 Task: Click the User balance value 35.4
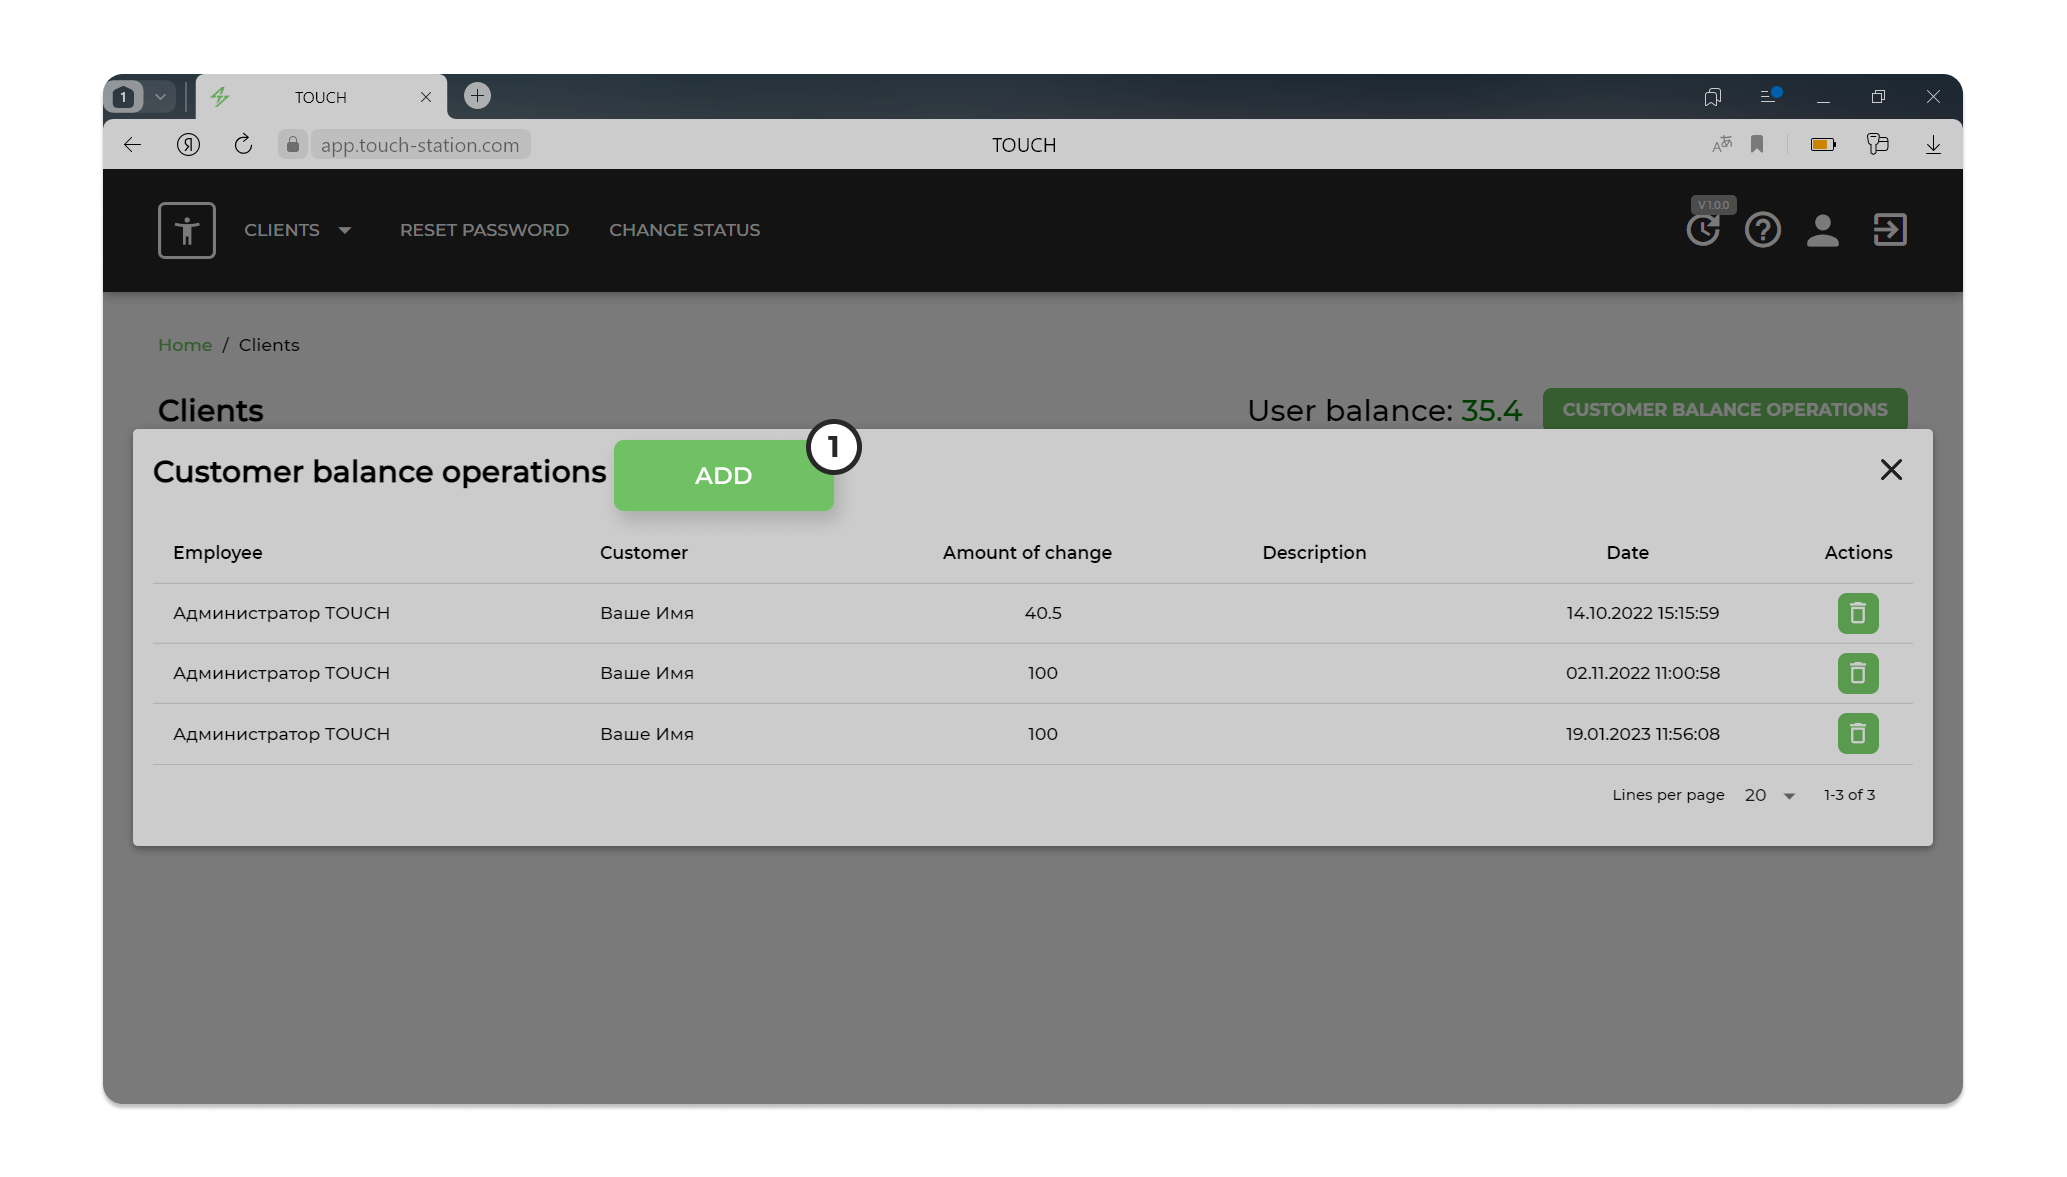(1491, 411)
